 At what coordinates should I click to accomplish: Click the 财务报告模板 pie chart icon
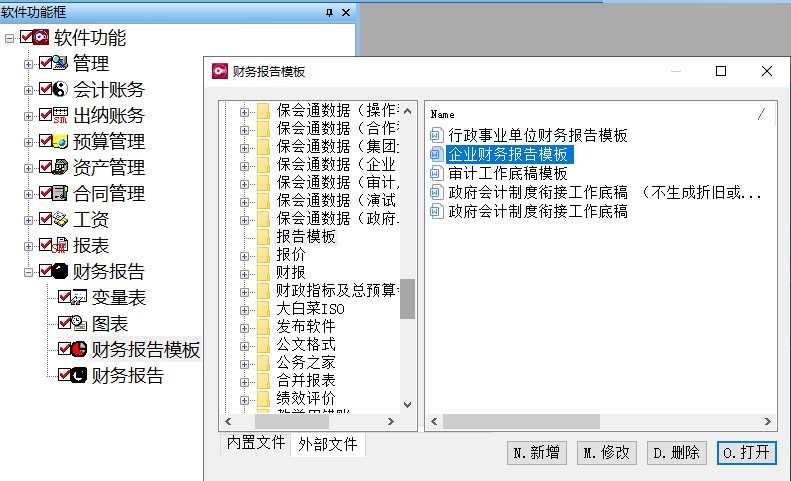pos(80,350)
